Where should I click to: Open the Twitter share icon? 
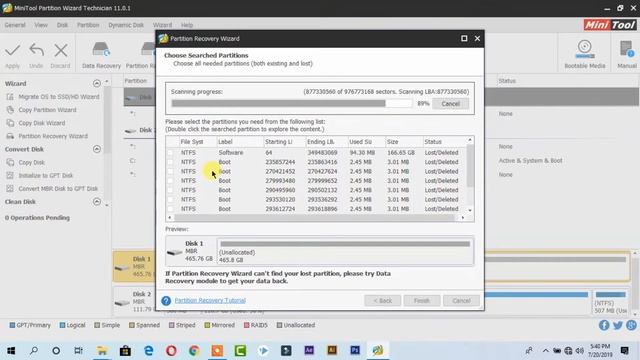(618, 325)
